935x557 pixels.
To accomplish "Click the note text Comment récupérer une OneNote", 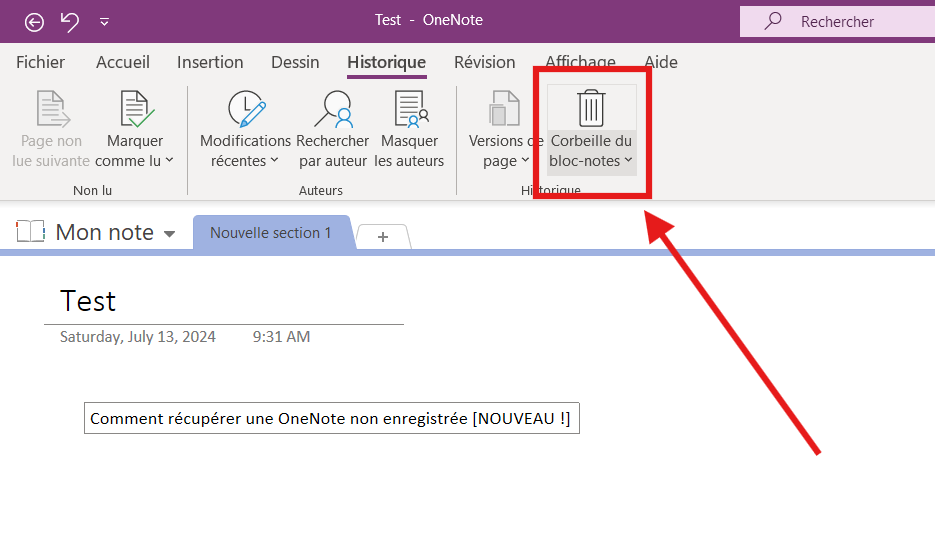I will (331, 419).
